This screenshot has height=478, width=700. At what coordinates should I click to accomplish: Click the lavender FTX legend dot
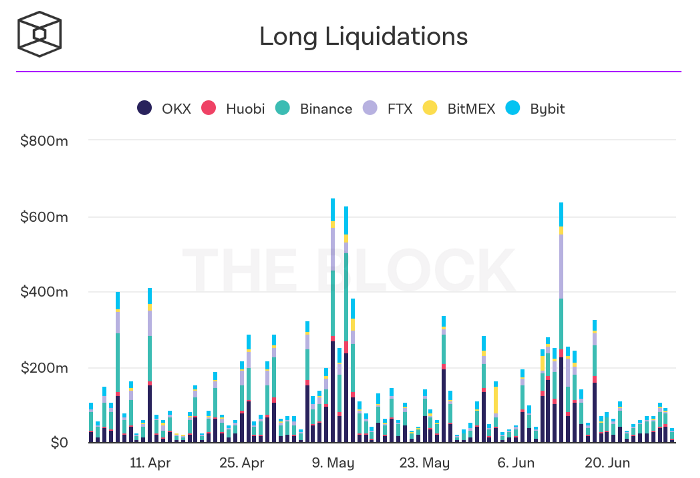tap(371, 108)
